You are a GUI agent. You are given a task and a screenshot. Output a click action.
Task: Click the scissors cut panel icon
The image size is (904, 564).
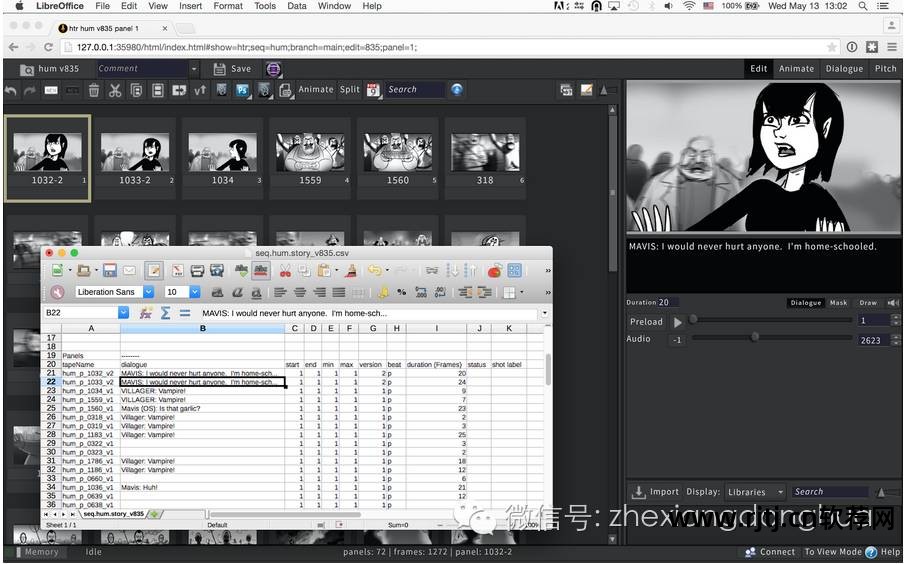pos(115,90)
